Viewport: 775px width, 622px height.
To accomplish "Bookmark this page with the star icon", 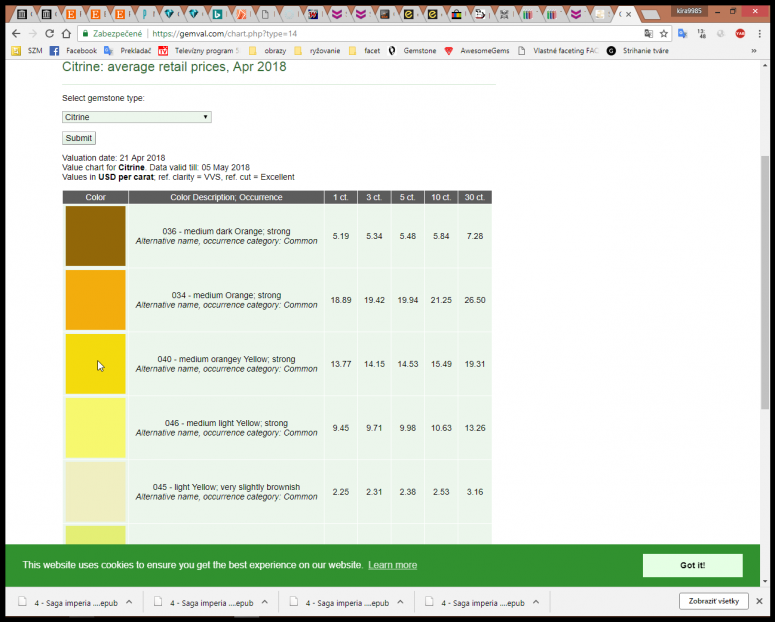I will (664, 34).
